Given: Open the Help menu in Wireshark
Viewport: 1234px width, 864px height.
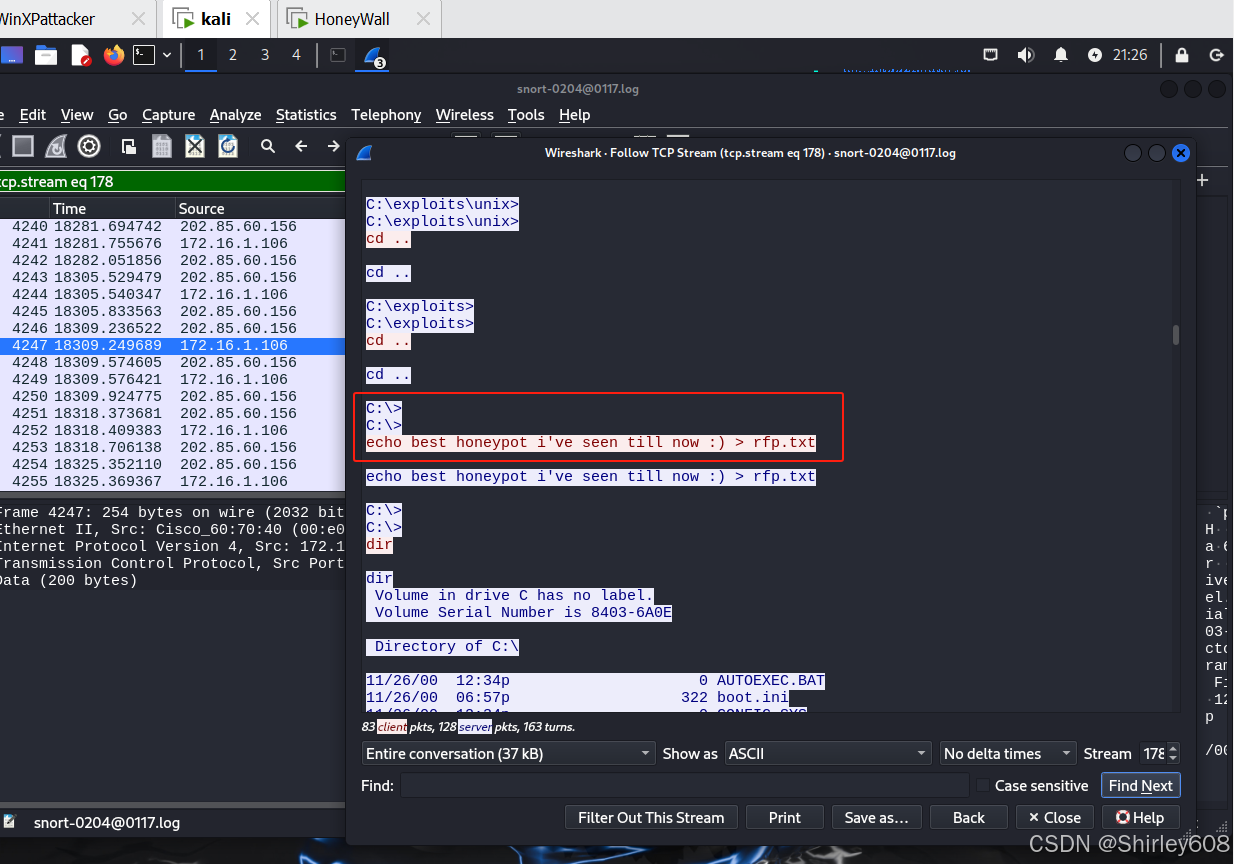Looking at the screenshot, I should point(574,114).
